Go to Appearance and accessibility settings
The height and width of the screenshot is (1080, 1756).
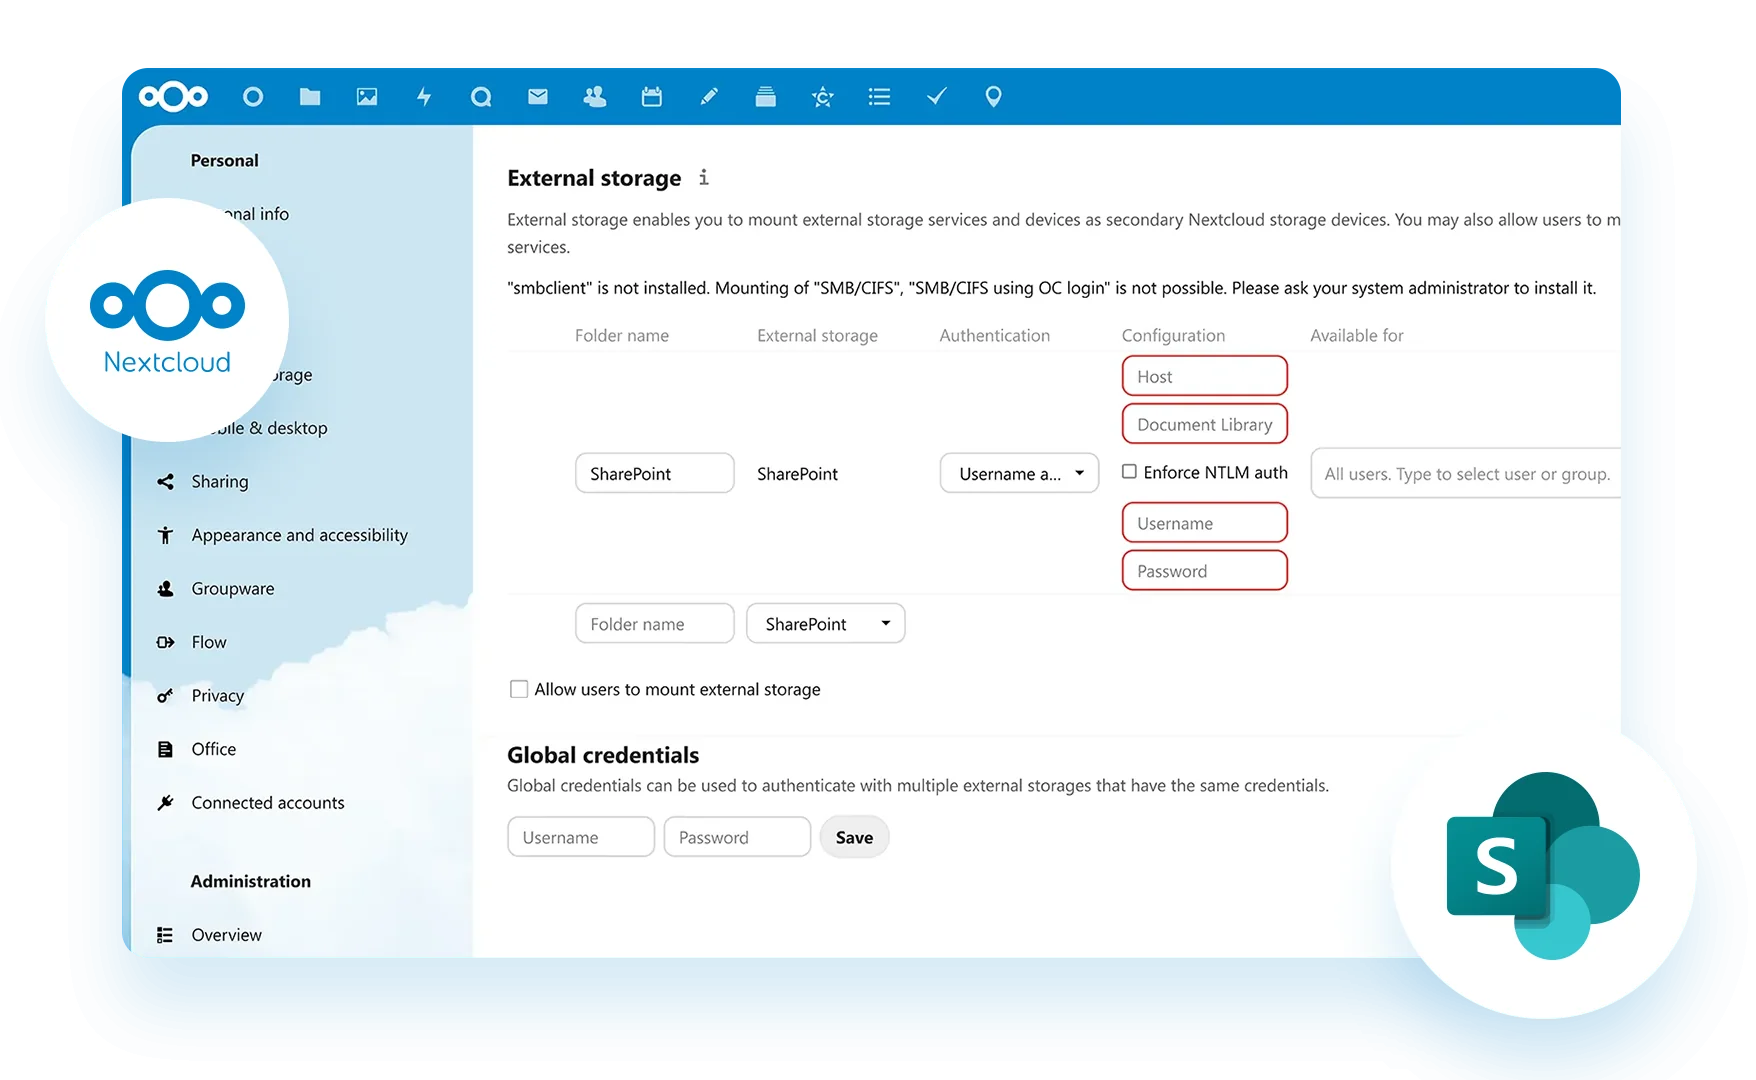pyautogui.click(x=299, y=535)
